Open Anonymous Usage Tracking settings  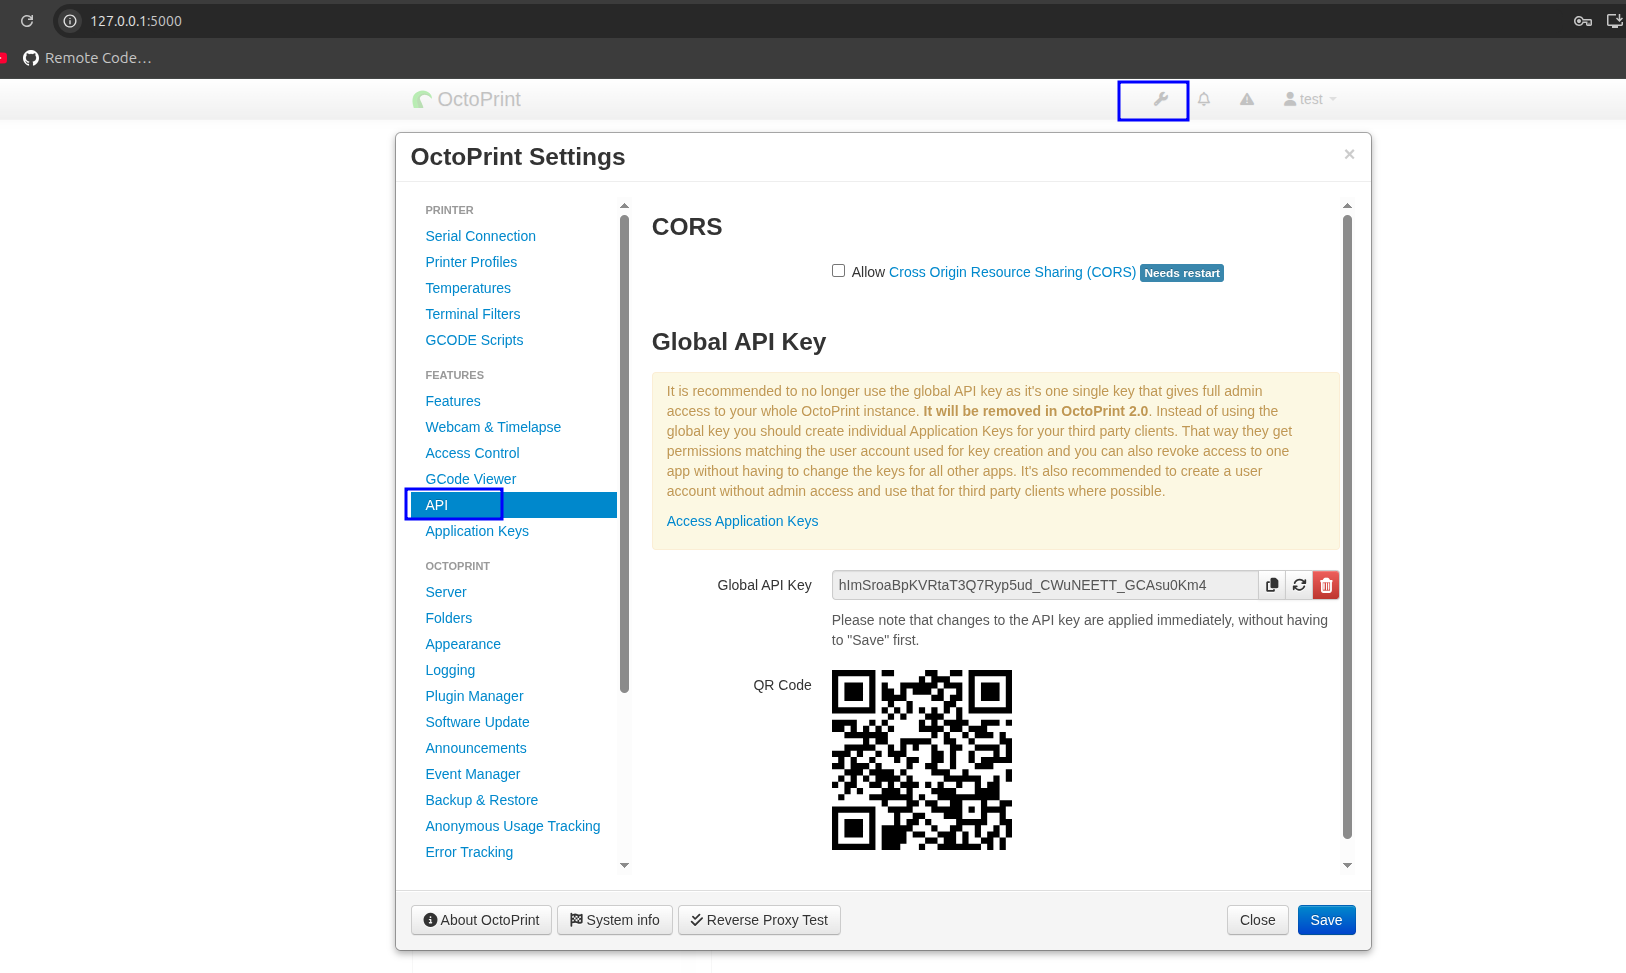pos(513,826)
